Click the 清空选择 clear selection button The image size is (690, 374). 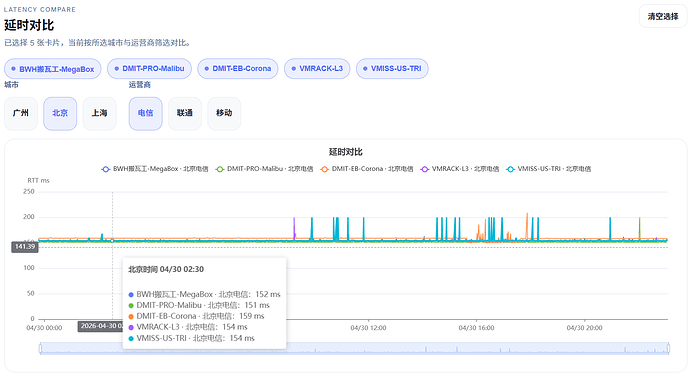(x=663, y=16)
